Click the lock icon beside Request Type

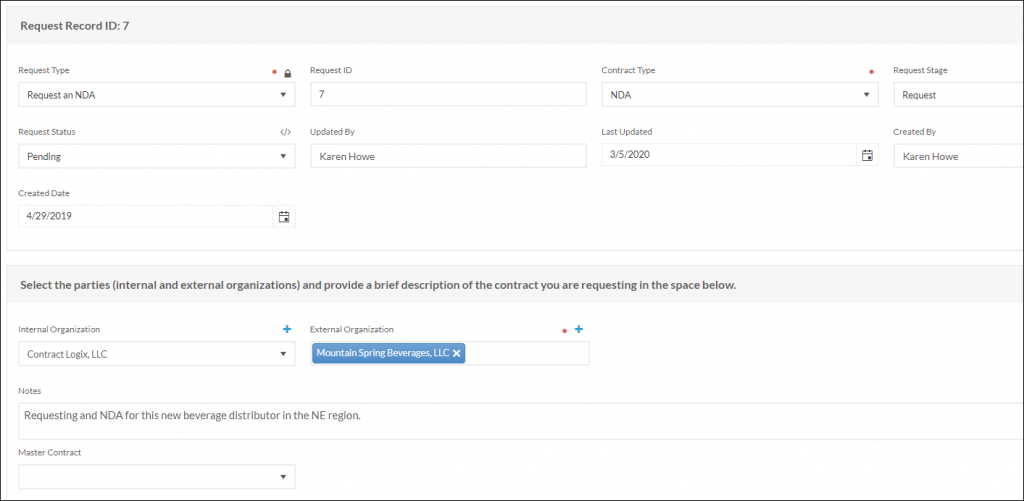[288, 73]
